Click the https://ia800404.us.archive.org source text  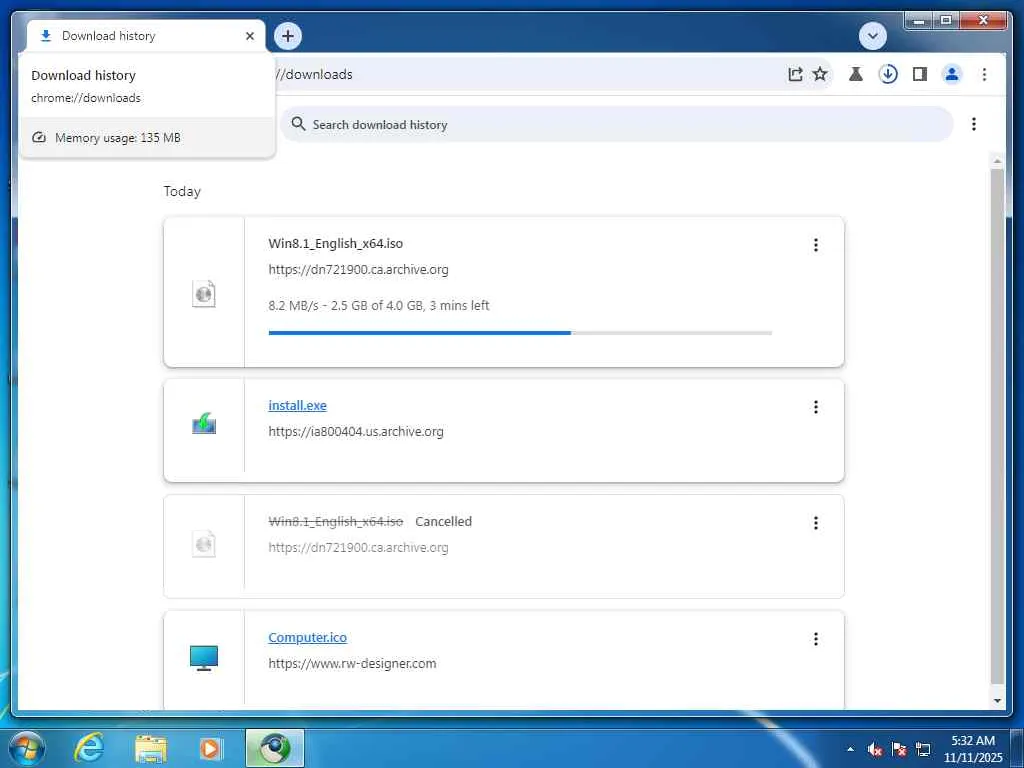(356, 432)
